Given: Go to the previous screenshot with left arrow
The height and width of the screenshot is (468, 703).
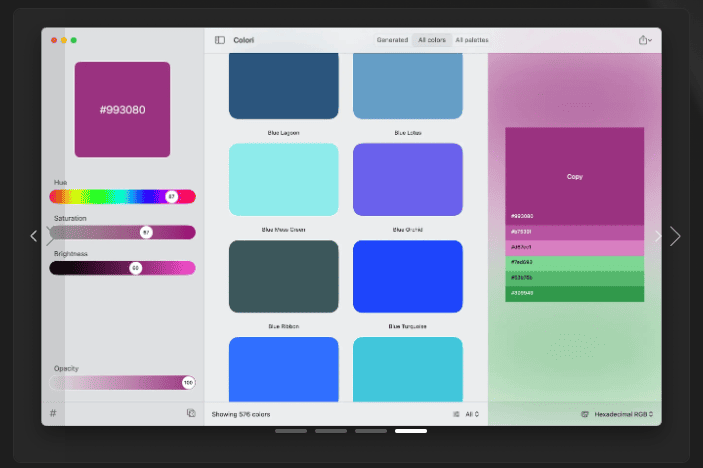Looking at the screenshot, I should 34,236.
